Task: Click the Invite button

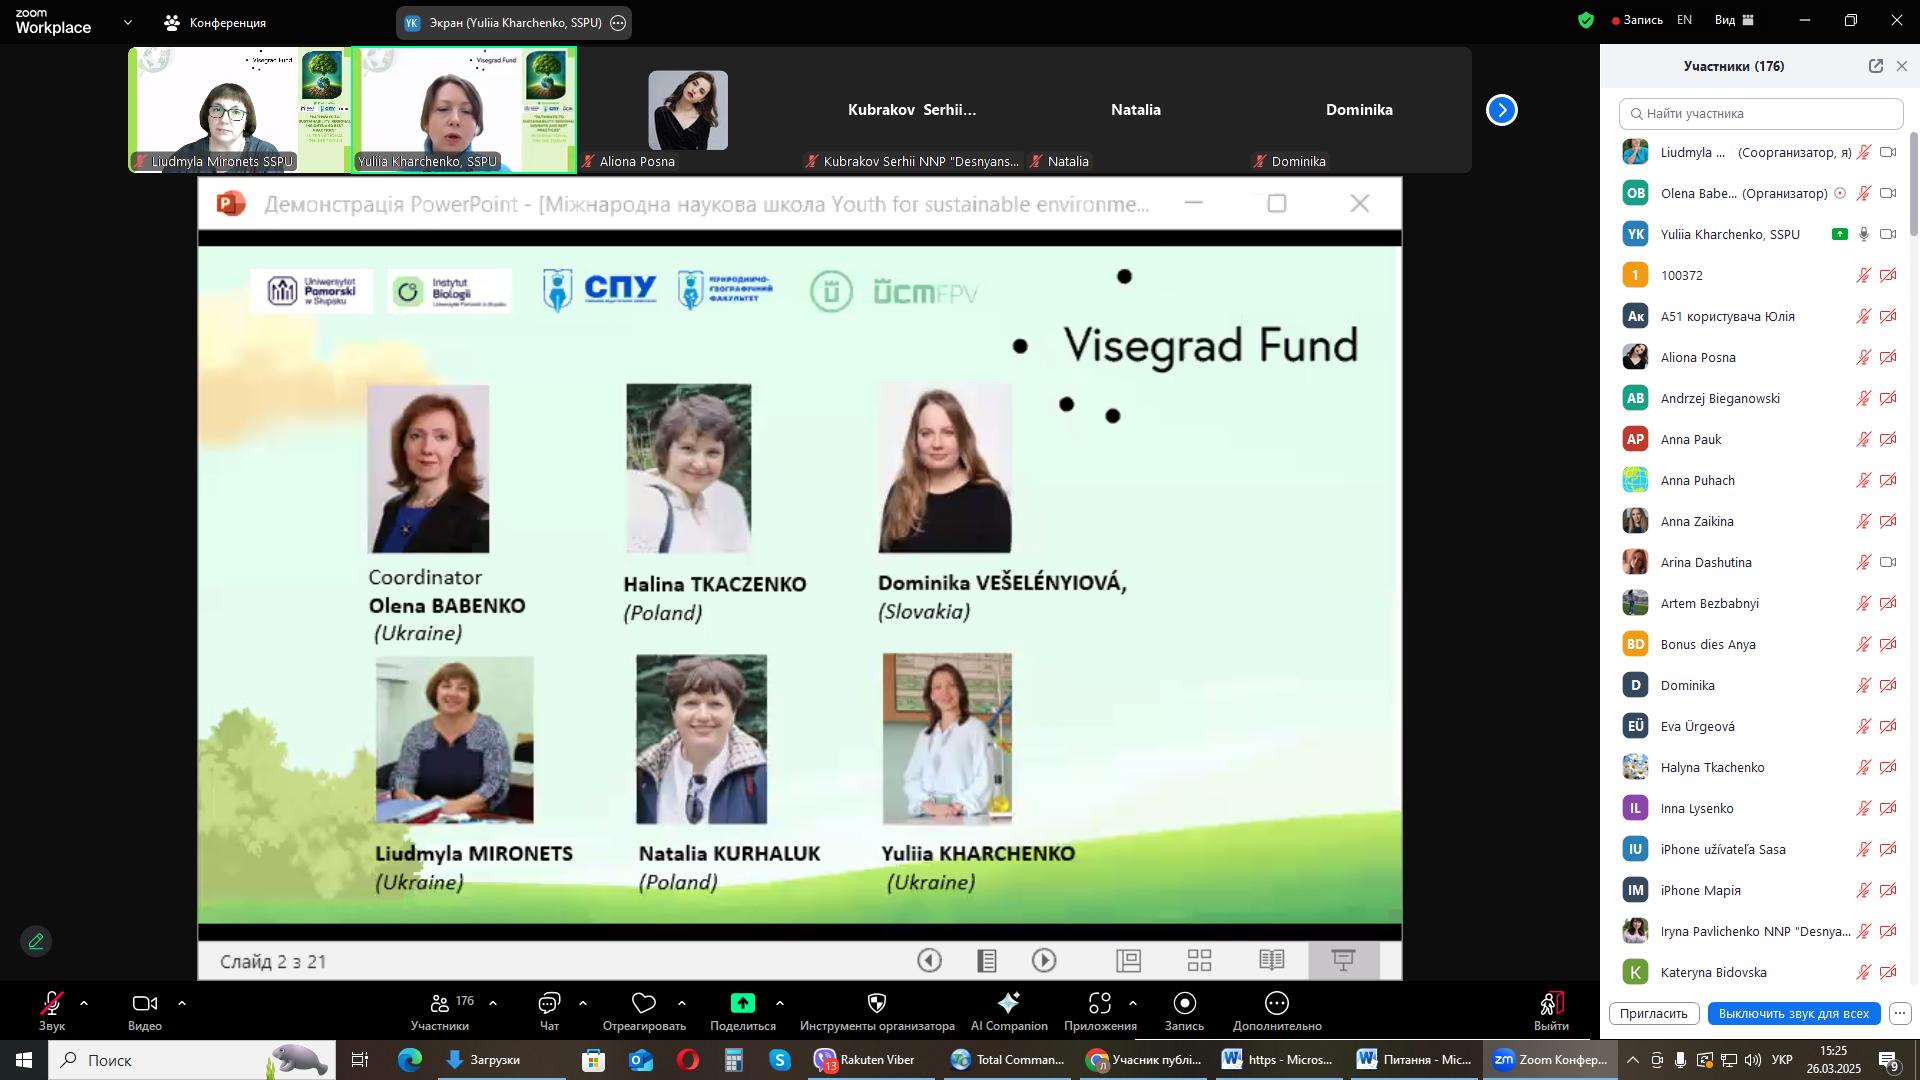Action: click(1653, 1013)
